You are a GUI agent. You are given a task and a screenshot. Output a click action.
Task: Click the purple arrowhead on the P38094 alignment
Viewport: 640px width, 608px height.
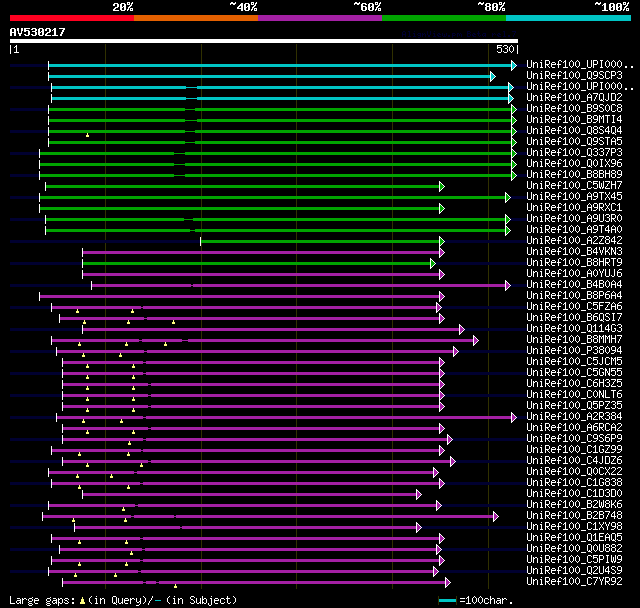(456, 351)
